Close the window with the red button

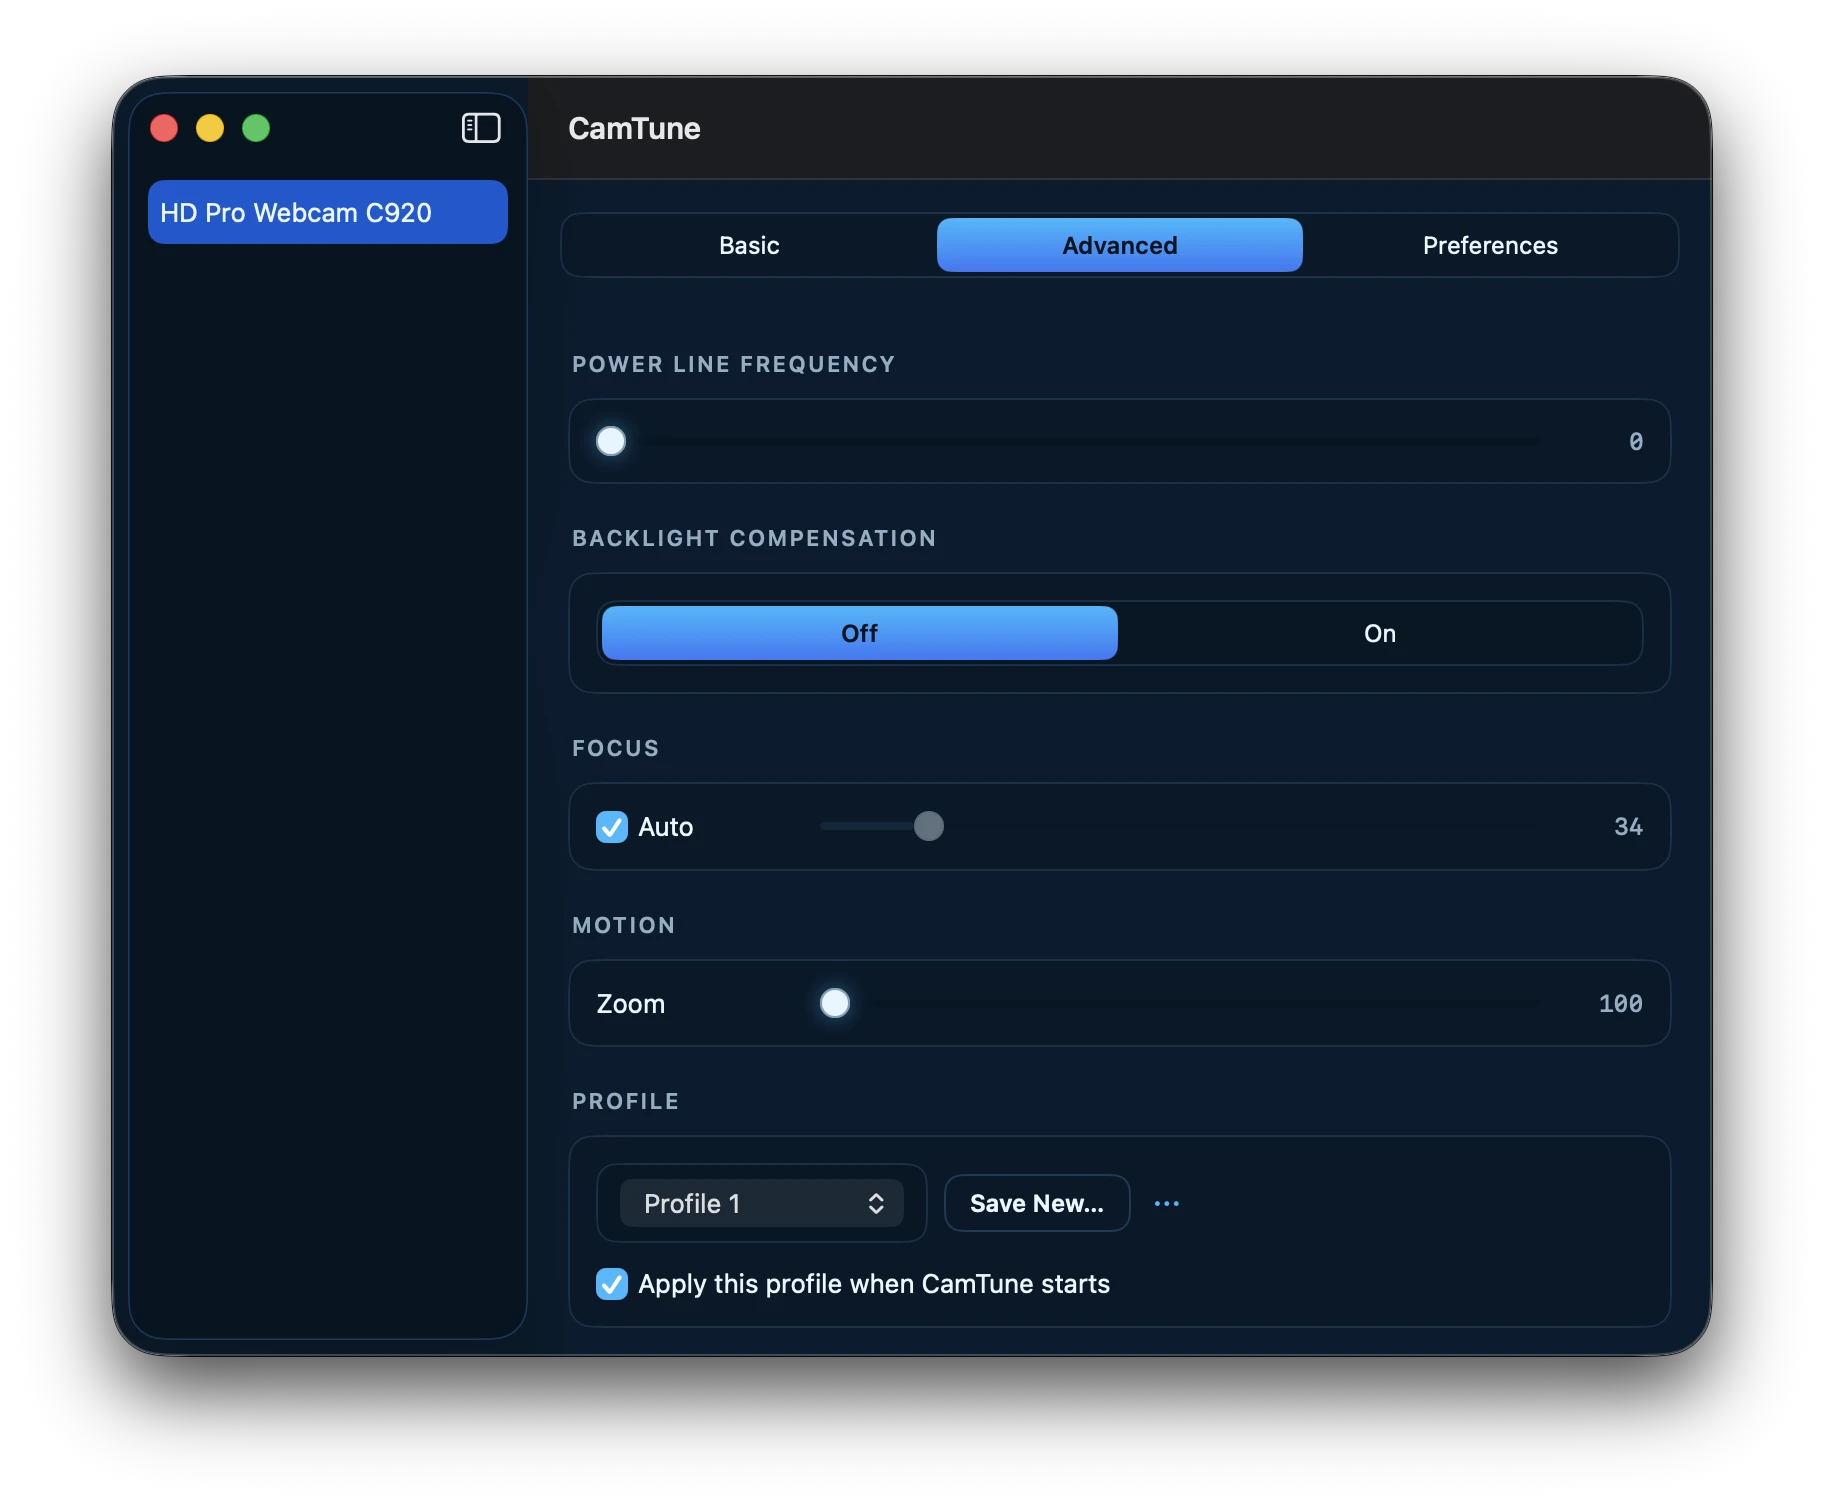pyautogui.click(x=164, y=128)
